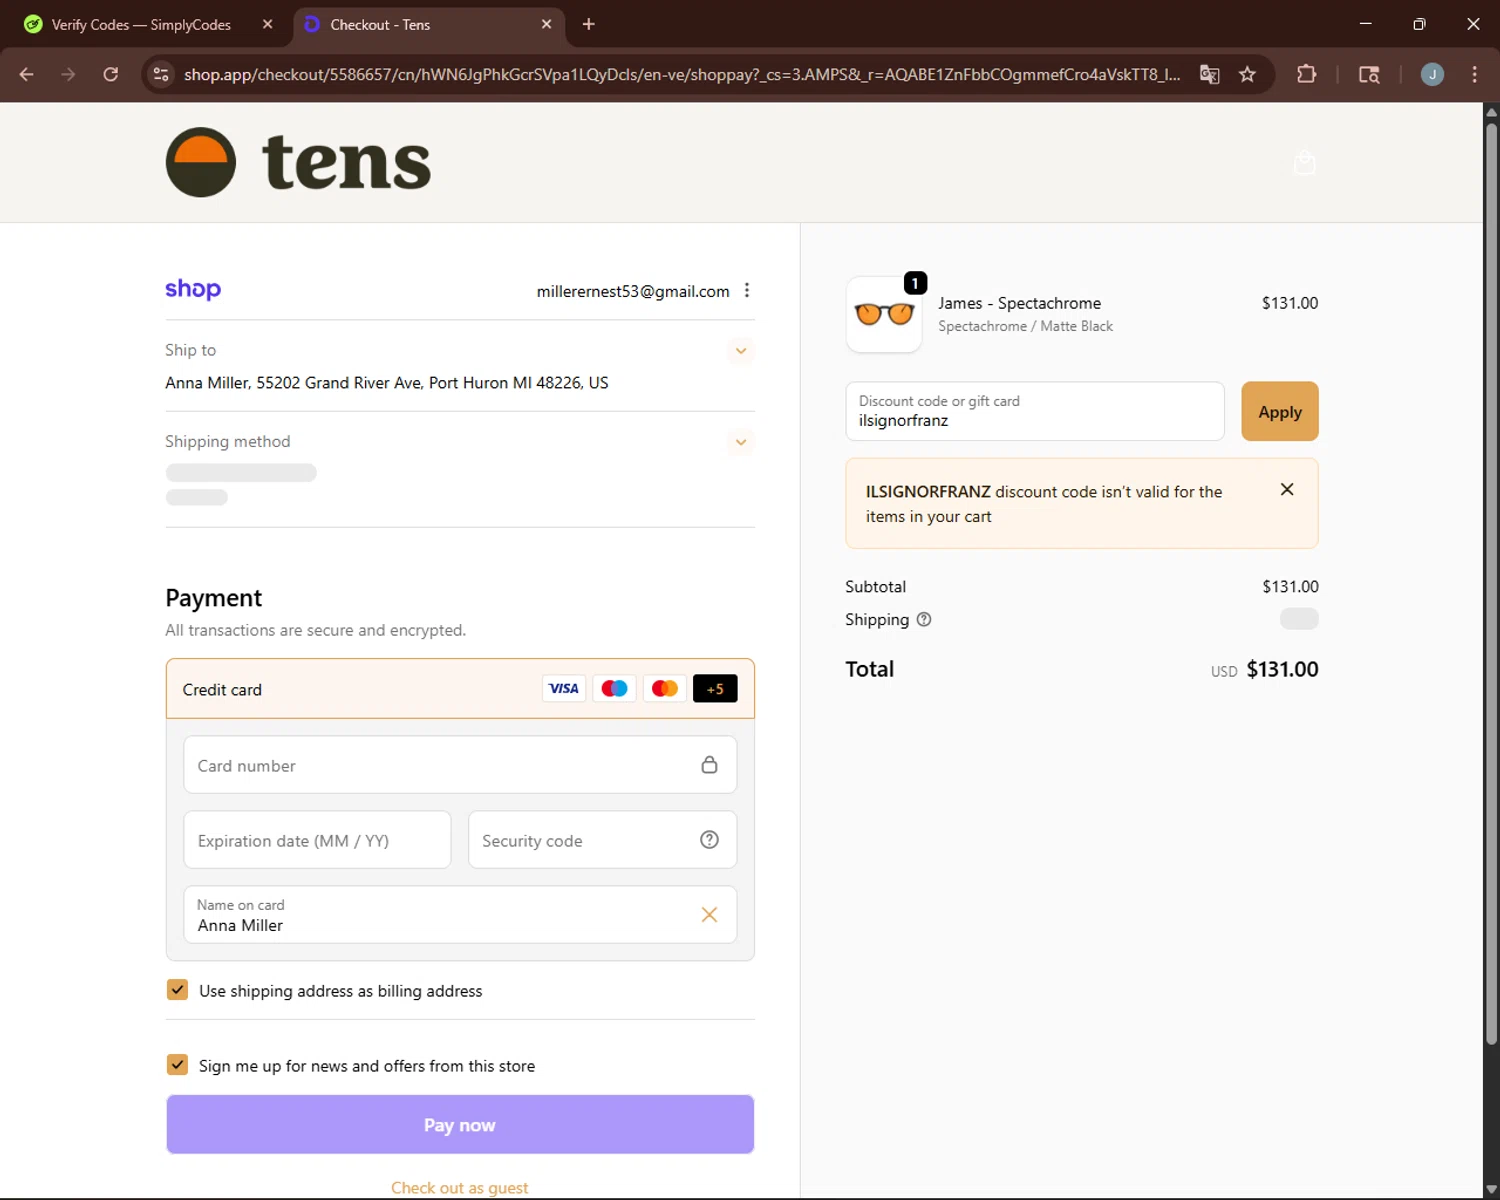Bookmark this page with the star icon
1500x1200 pixels.
coord(1247,74)
